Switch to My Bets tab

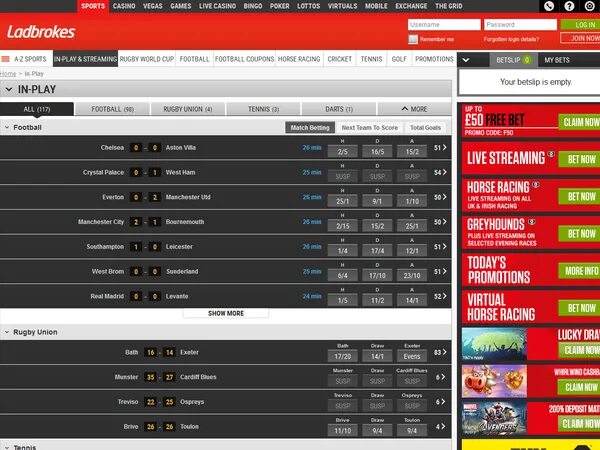tap(557, 60)
